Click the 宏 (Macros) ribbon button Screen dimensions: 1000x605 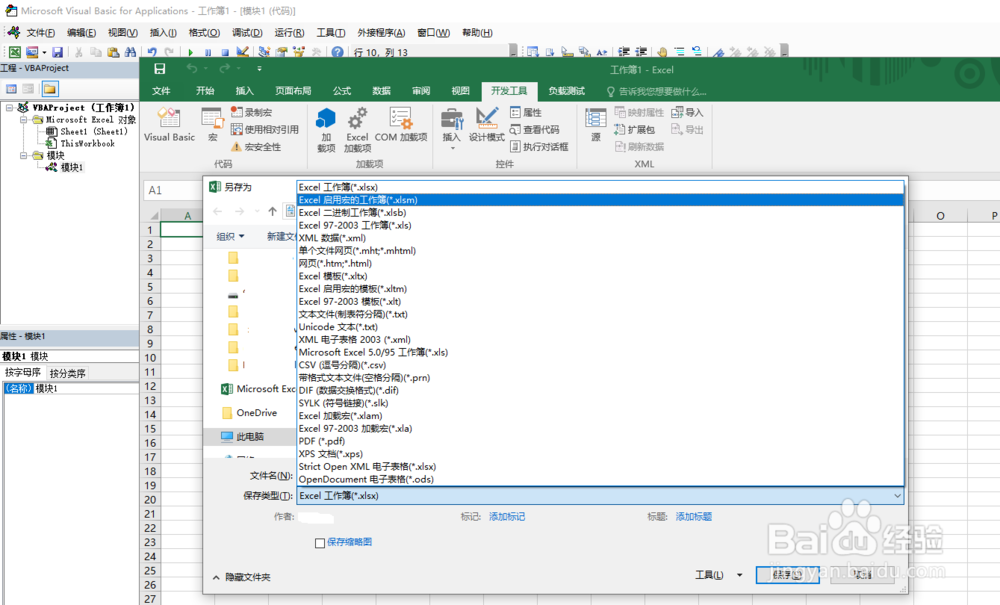coord(212,125)
